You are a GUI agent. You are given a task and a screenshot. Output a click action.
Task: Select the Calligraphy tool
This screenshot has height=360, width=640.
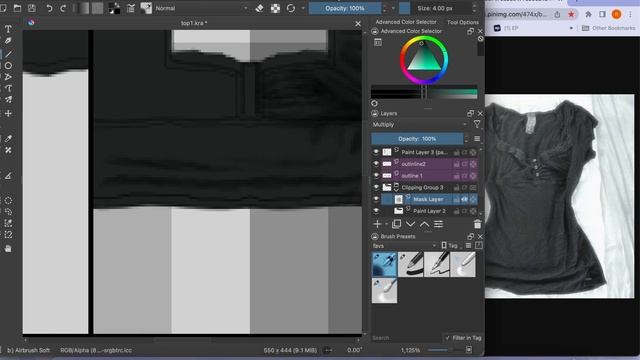8,41
